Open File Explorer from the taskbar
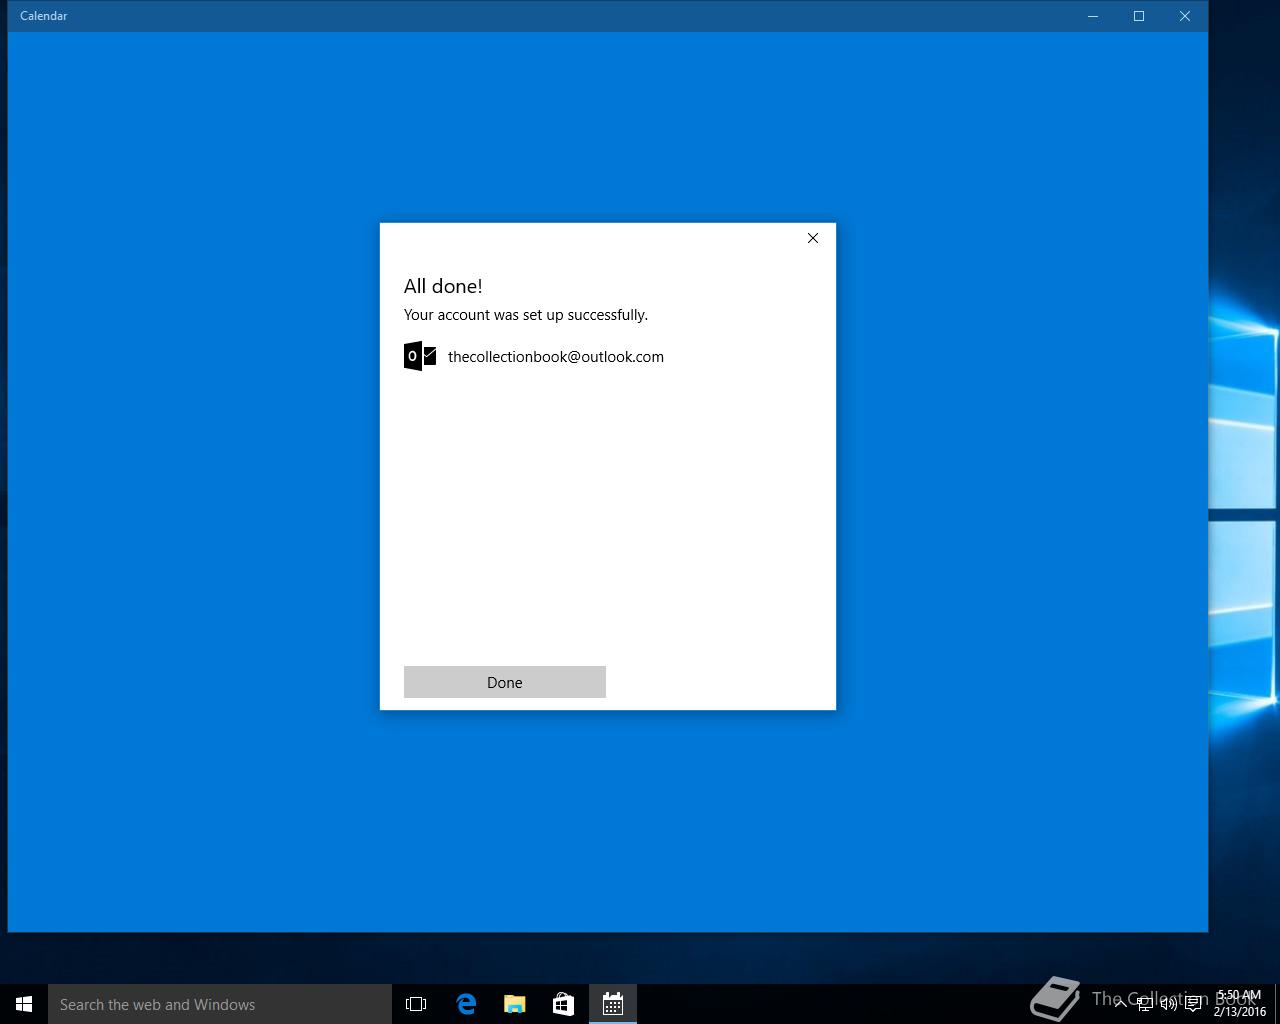1280x1024 pixels. tap(515, 1004)
